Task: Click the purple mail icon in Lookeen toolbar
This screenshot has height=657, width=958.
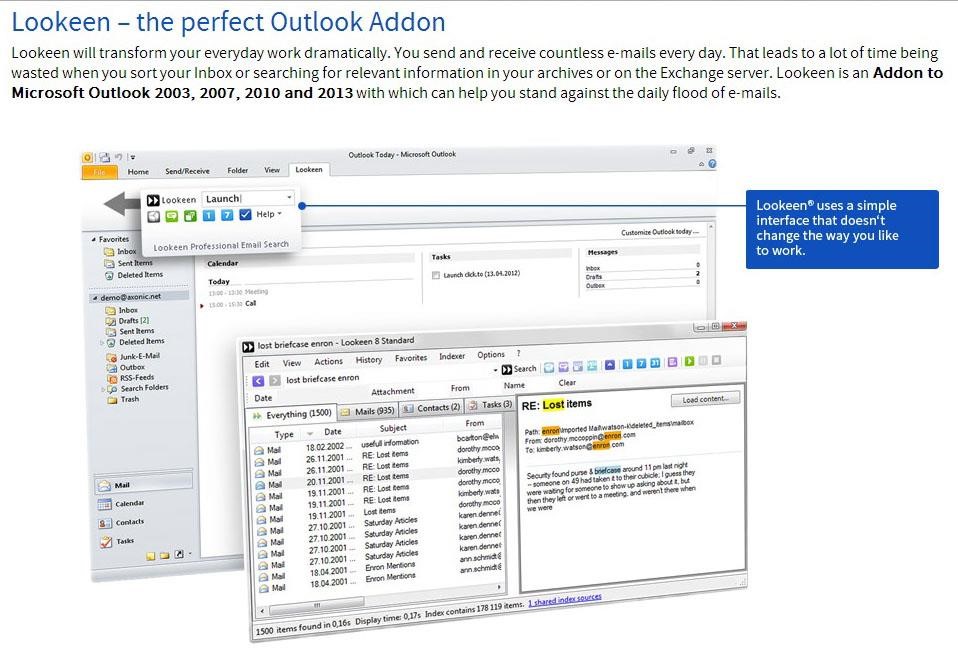Action: pyautogui.click(x=563, y=367)
